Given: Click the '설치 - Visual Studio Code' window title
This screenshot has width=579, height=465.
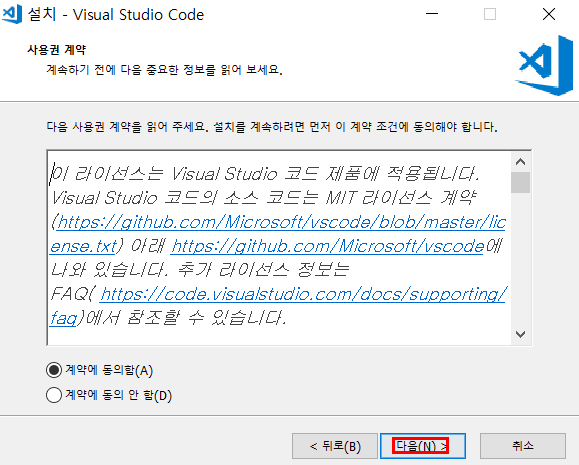Looking at the screenshot, I should pyautogui.click(x=116, y=15).
